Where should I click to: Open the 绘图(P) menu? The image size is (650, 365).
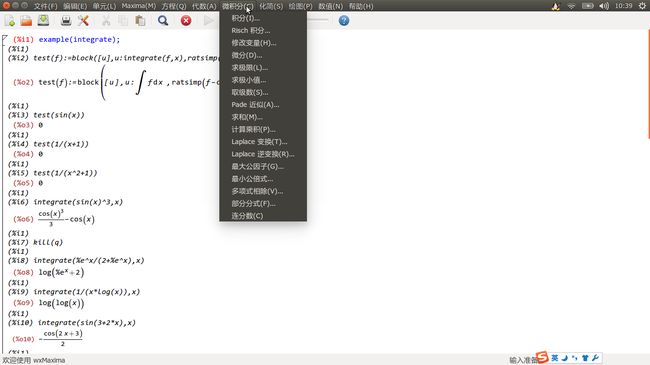coord(301,6)
